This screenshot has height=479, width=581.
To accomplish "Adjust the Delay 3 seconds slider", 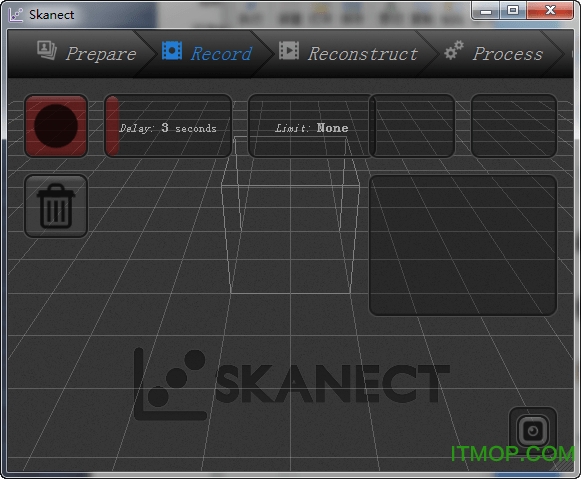I will [168, 126].
